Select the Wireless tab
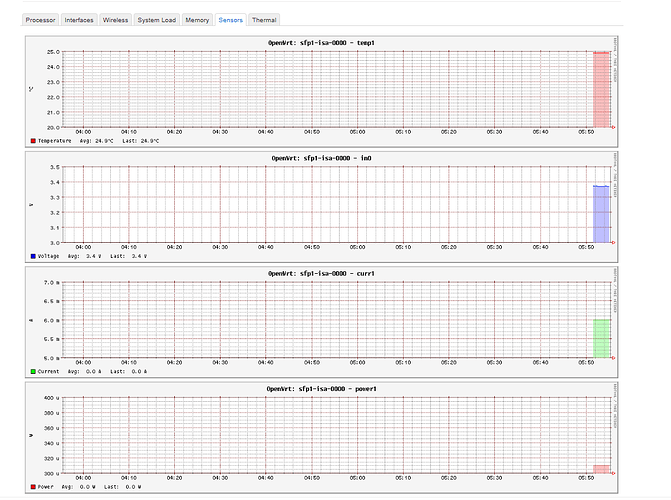This screenshot has width=671, height=500. tap(115, 19)
